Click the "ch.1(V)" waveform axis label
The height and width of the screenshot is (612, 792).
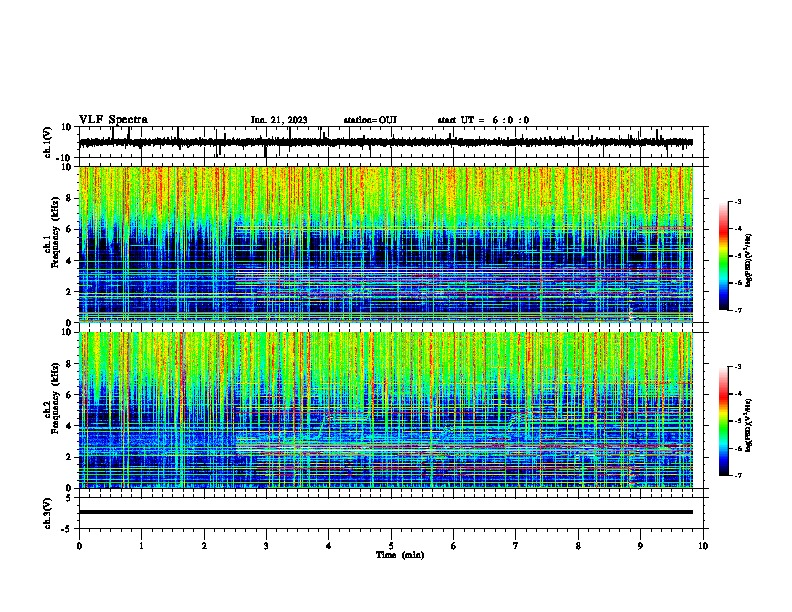click(47, 142)
